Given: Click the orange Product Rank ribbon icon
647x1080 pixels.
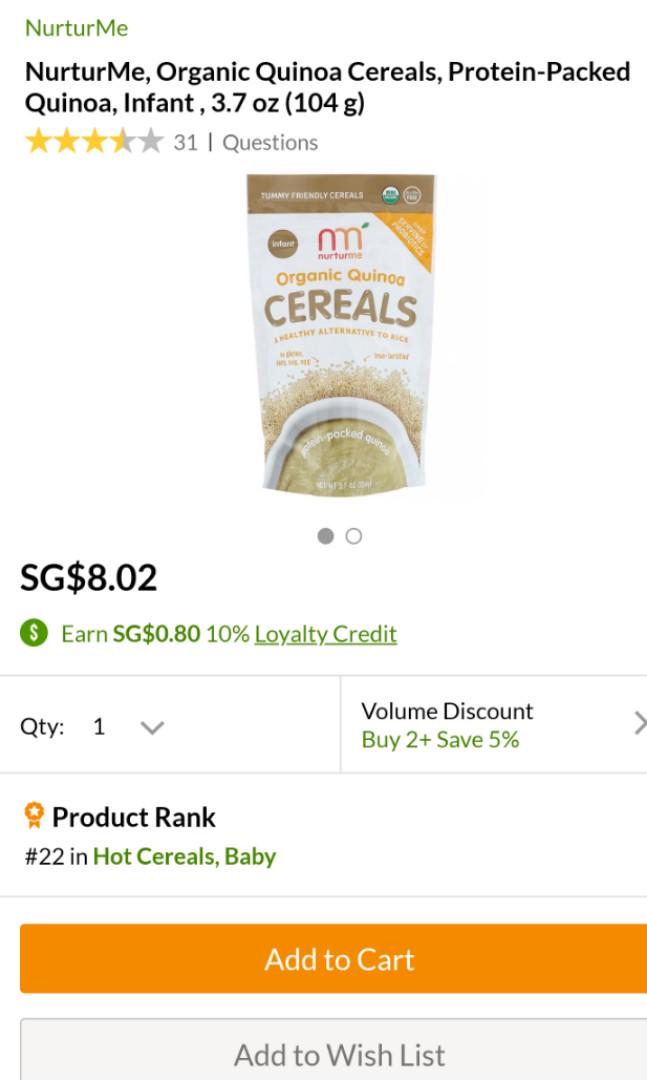Looking at the screenshot, I should point(34,816).
